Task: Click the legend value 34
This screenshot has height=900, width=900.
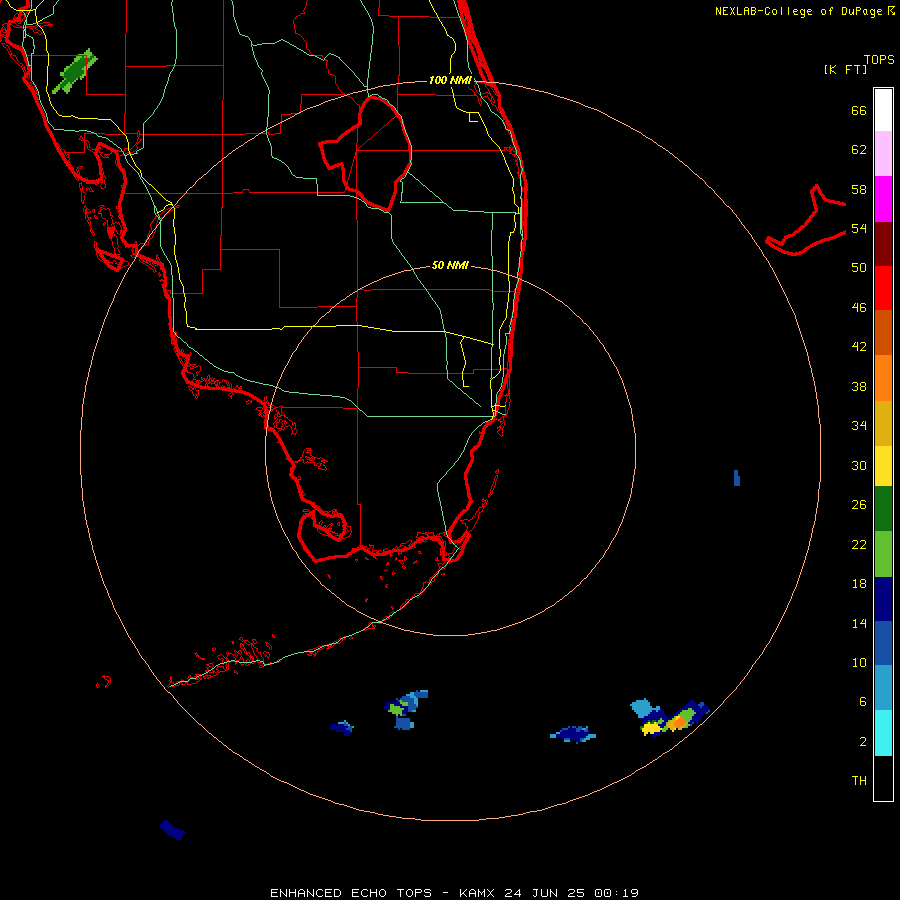Action: (x=859, y=426)
